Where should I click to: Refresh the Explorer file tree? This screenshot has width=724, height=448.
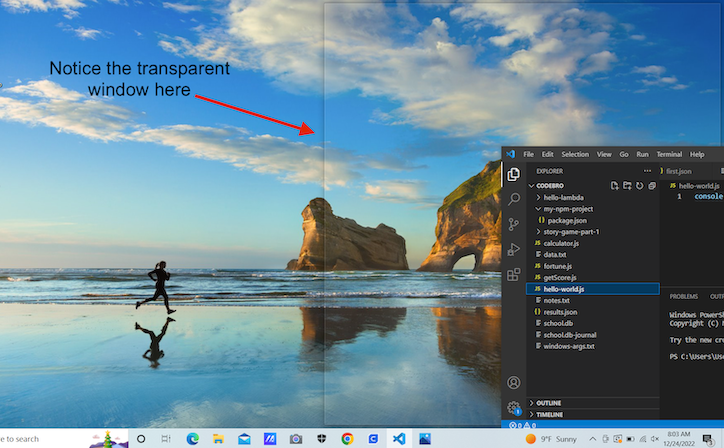(640, 186)
